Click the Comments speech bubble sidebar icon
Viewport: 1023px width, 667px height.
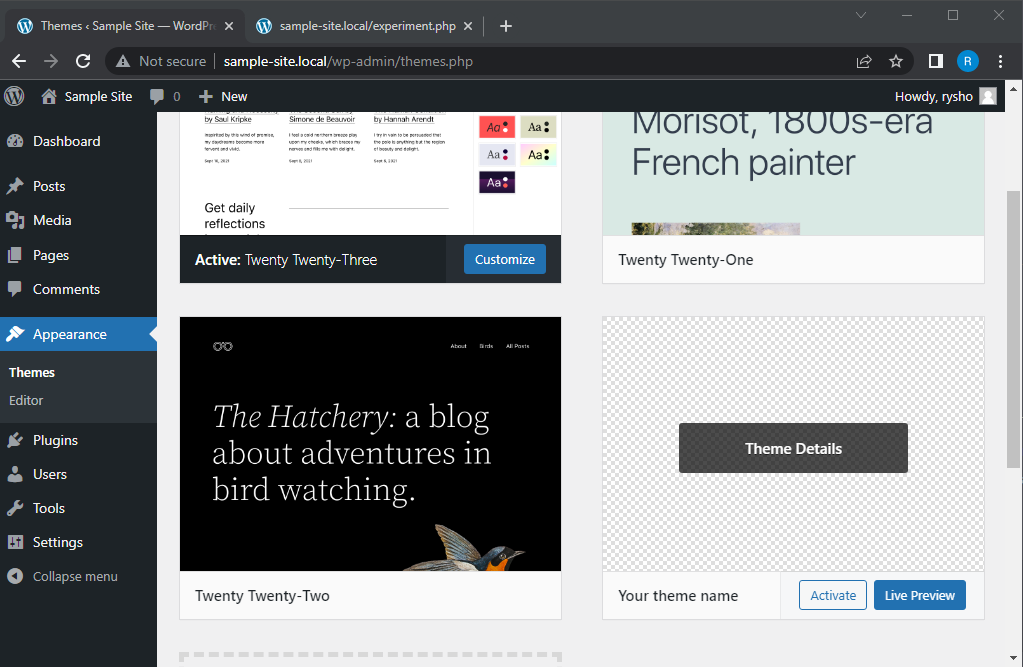15,289
